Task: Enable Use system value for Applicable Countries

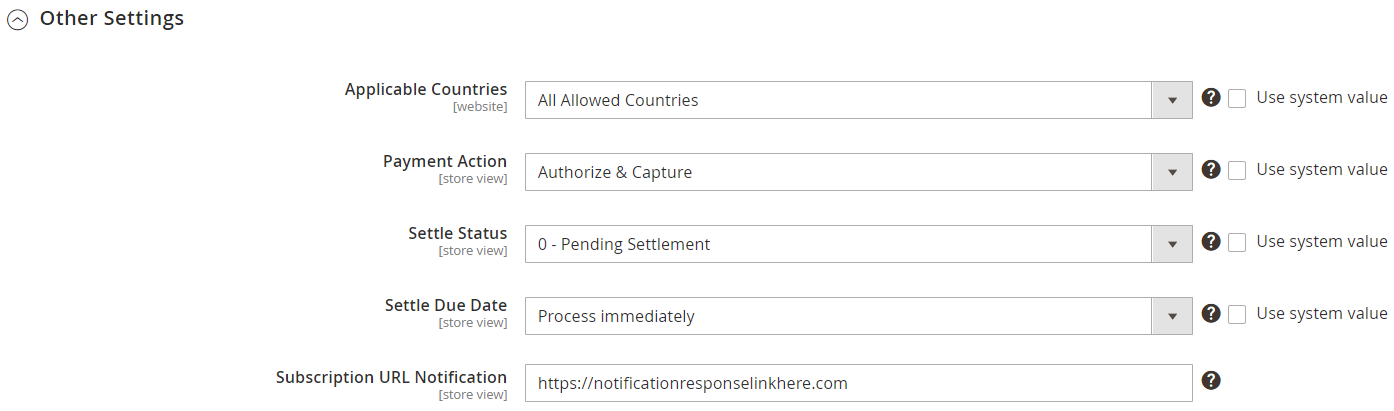Action: (1237, 98)
